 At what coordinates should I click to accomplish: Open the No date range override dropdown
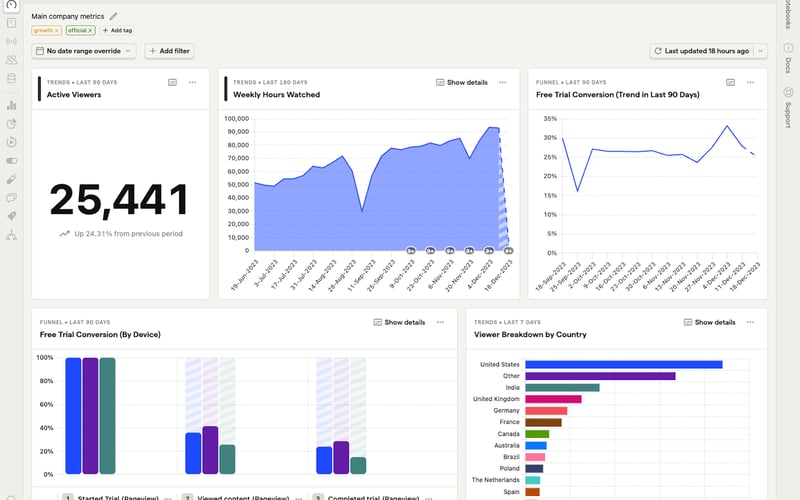84,51
